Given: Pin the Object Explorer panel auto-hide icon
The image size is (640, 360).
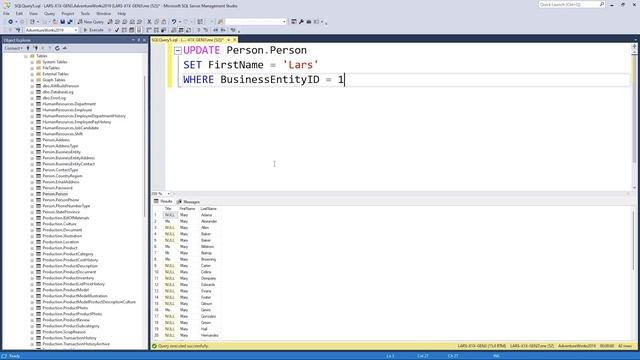Looking at the screenshot, I should click(x=139, y=40).
